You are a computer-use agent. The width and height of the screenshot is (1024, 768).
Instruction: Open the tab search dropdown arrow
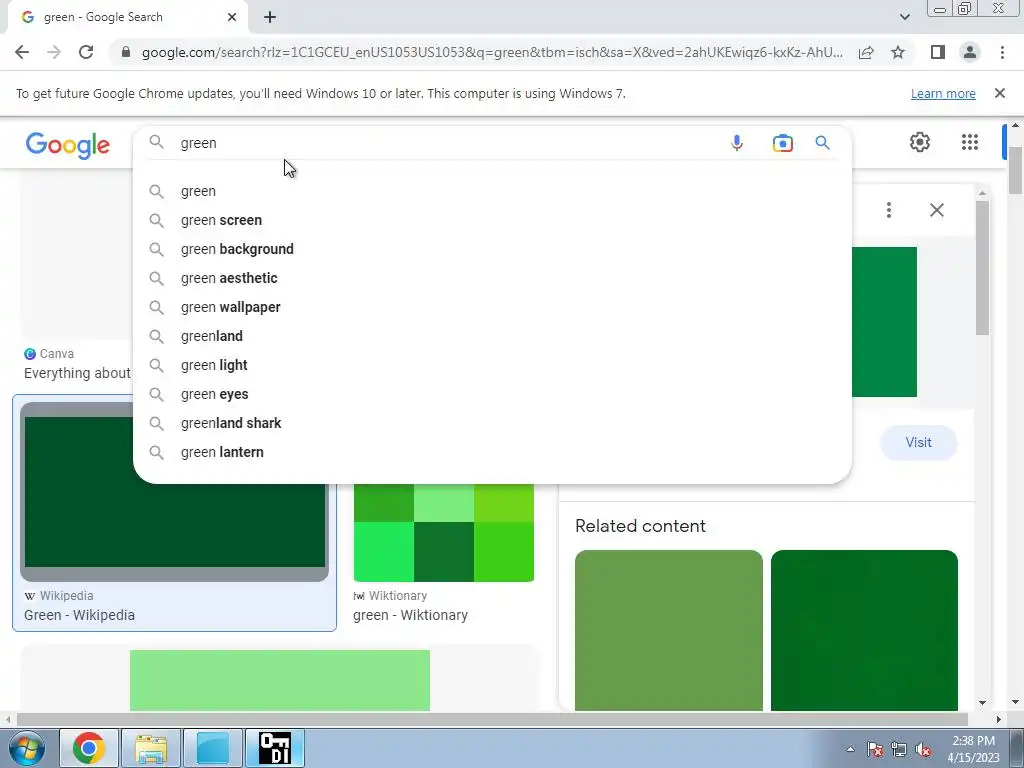tap(904, 17)
